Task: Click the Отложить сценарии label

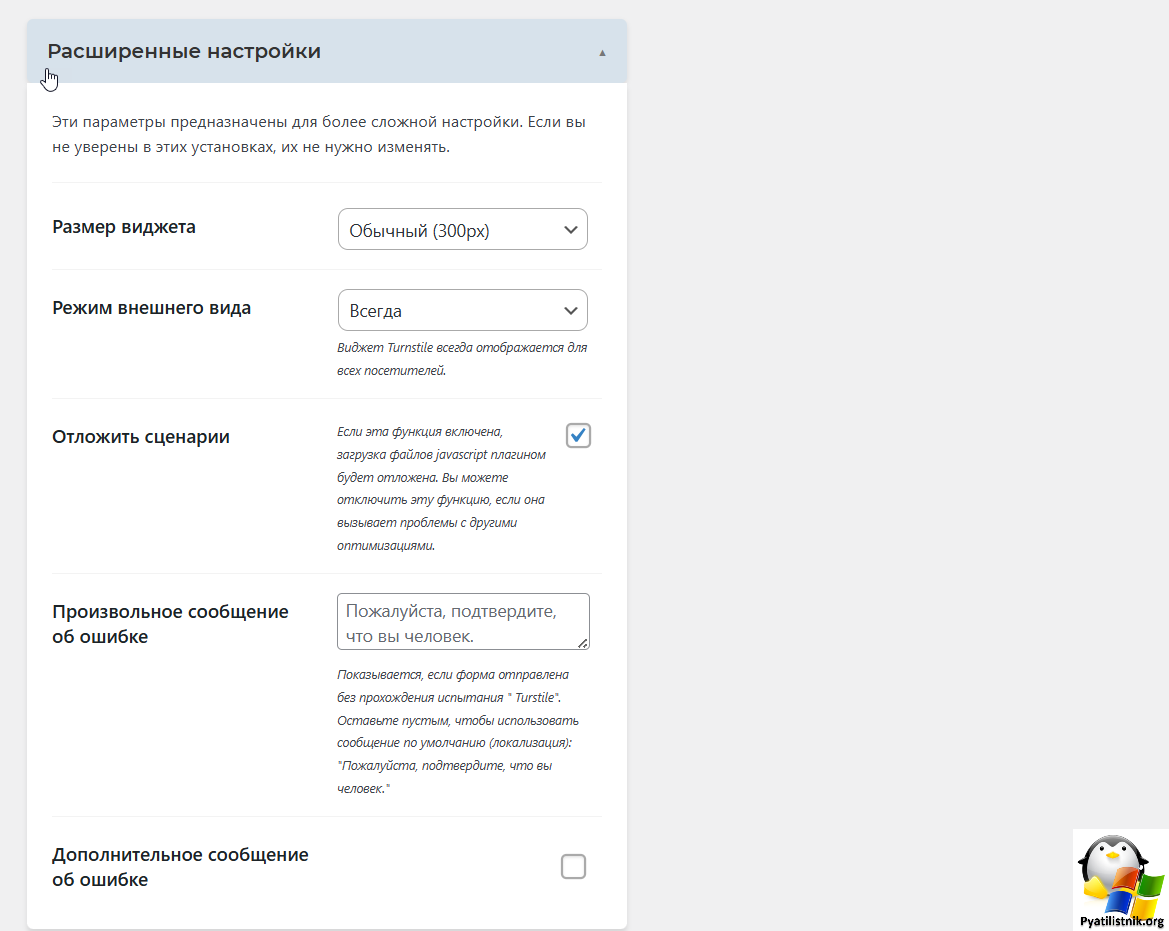Action: [x=141, y=437]
